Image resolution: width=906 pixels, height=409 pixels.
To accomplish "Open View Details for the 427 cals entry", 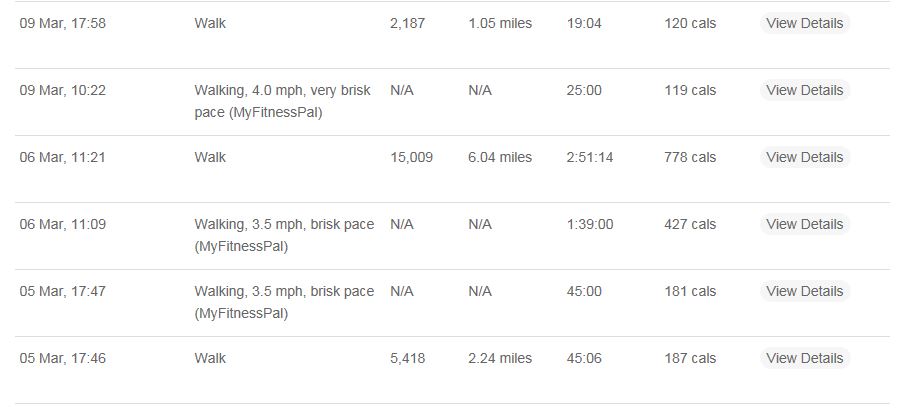I will (804, 224).
